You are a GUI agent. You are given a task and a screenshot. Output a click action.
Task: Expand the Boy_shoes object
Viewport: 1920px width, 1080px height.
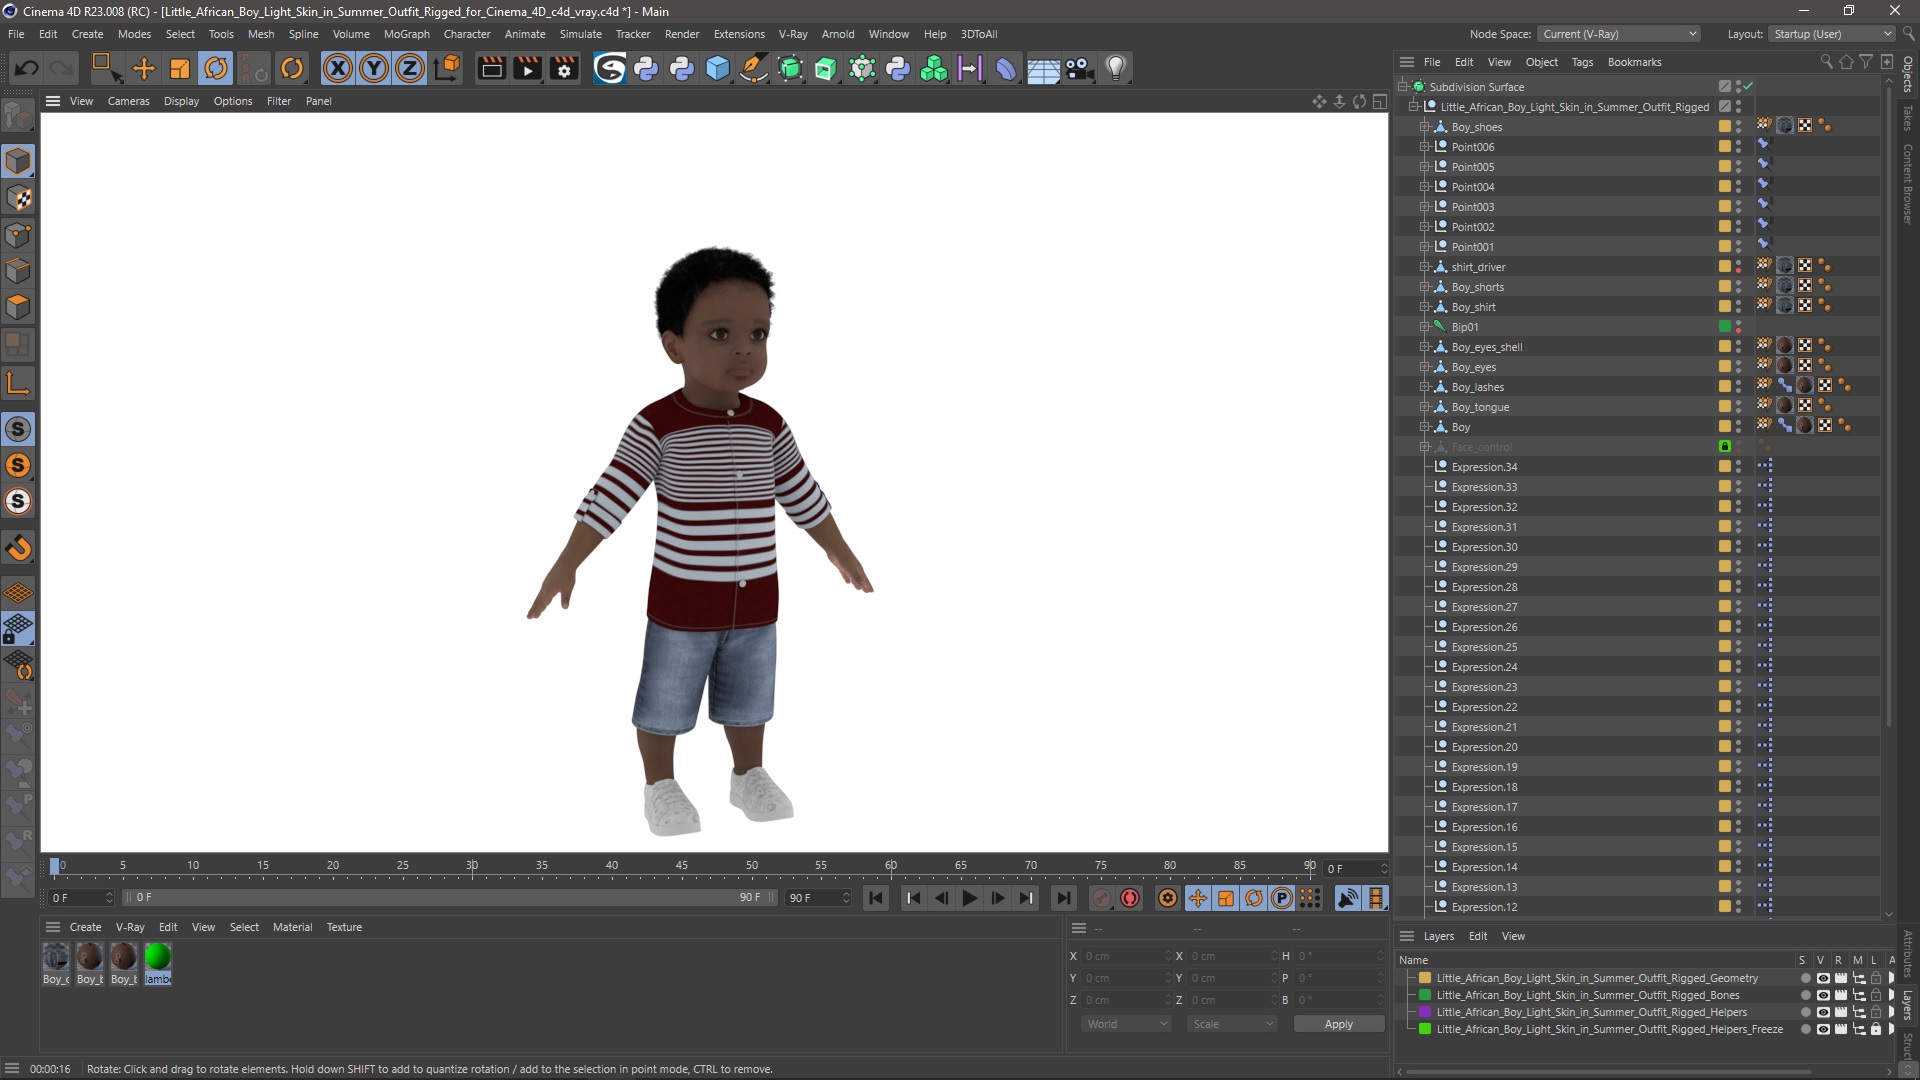(x=1425, y=127)
